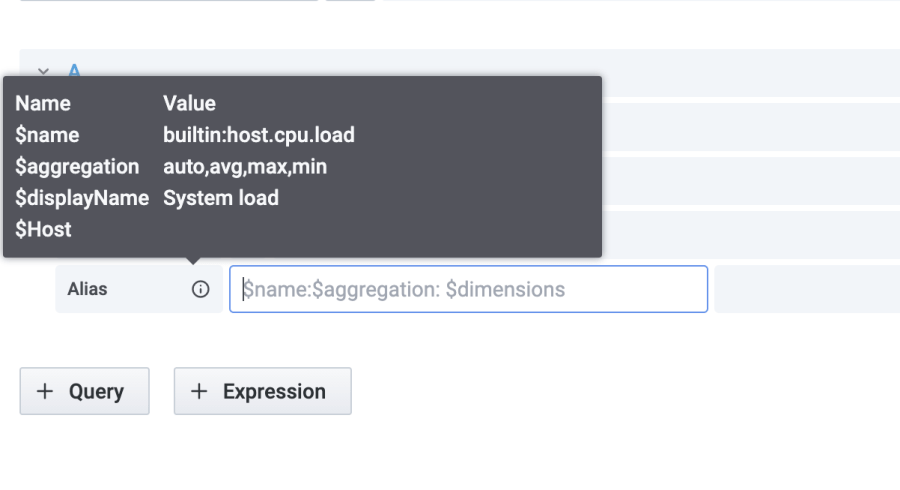Add a new query with Query button
This screenshot has width=900, height=490.
tap(85, 391)
